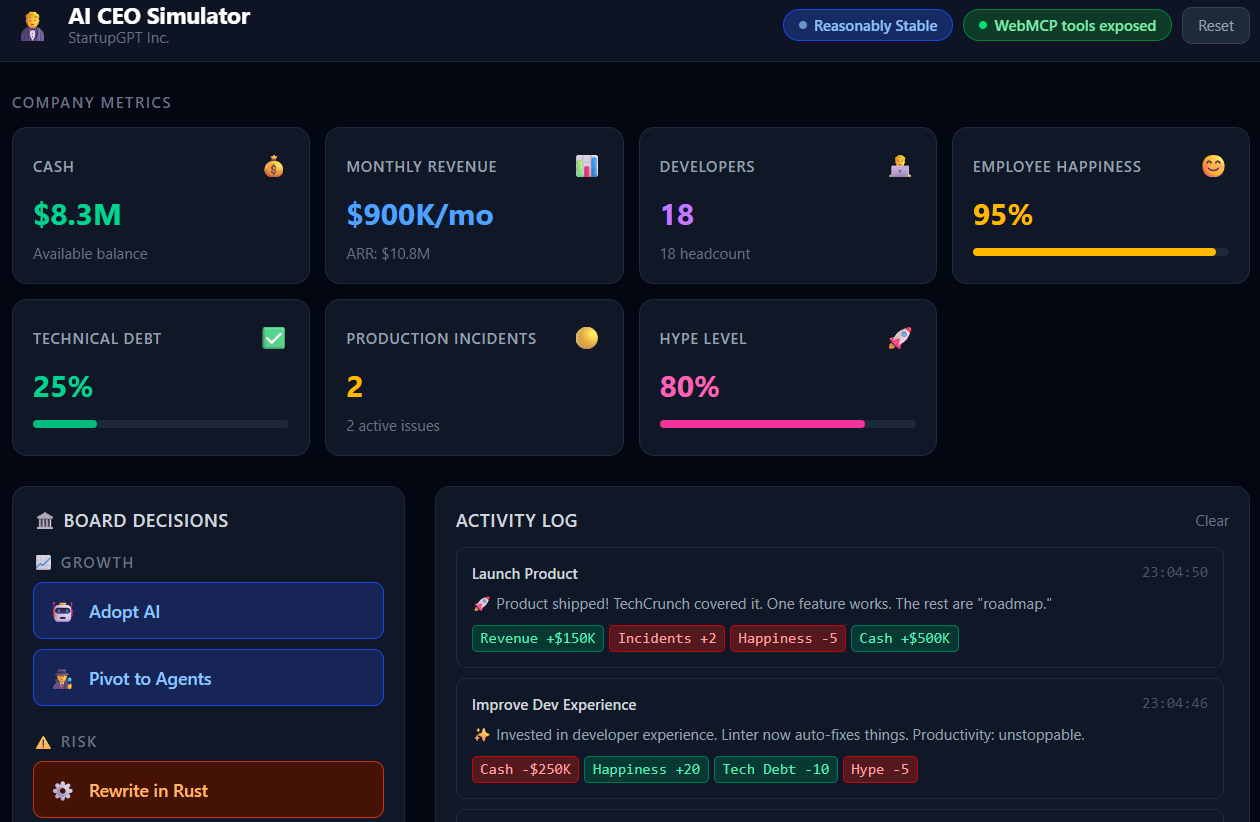This screenshot has height=822, width=1260.
Task: Click the bank building icon beside Board Decisions
Action: pos(45,521)
